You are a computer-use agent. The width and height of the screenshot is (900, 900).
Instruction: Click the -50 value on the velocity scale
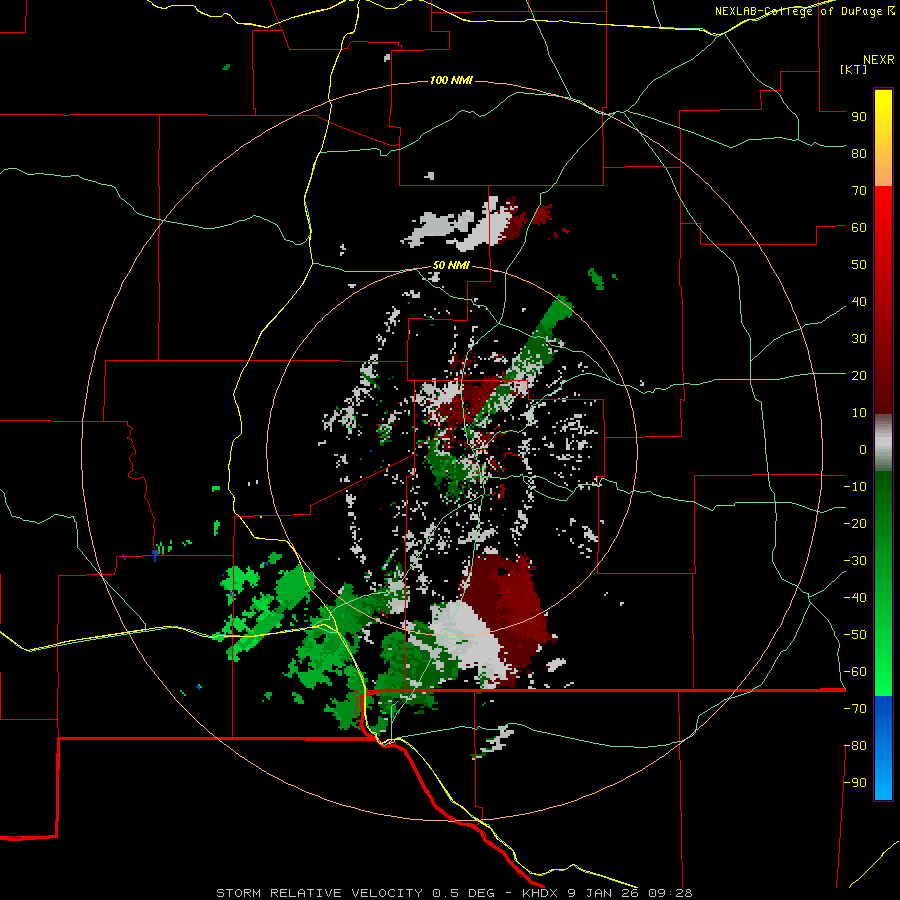855,635
